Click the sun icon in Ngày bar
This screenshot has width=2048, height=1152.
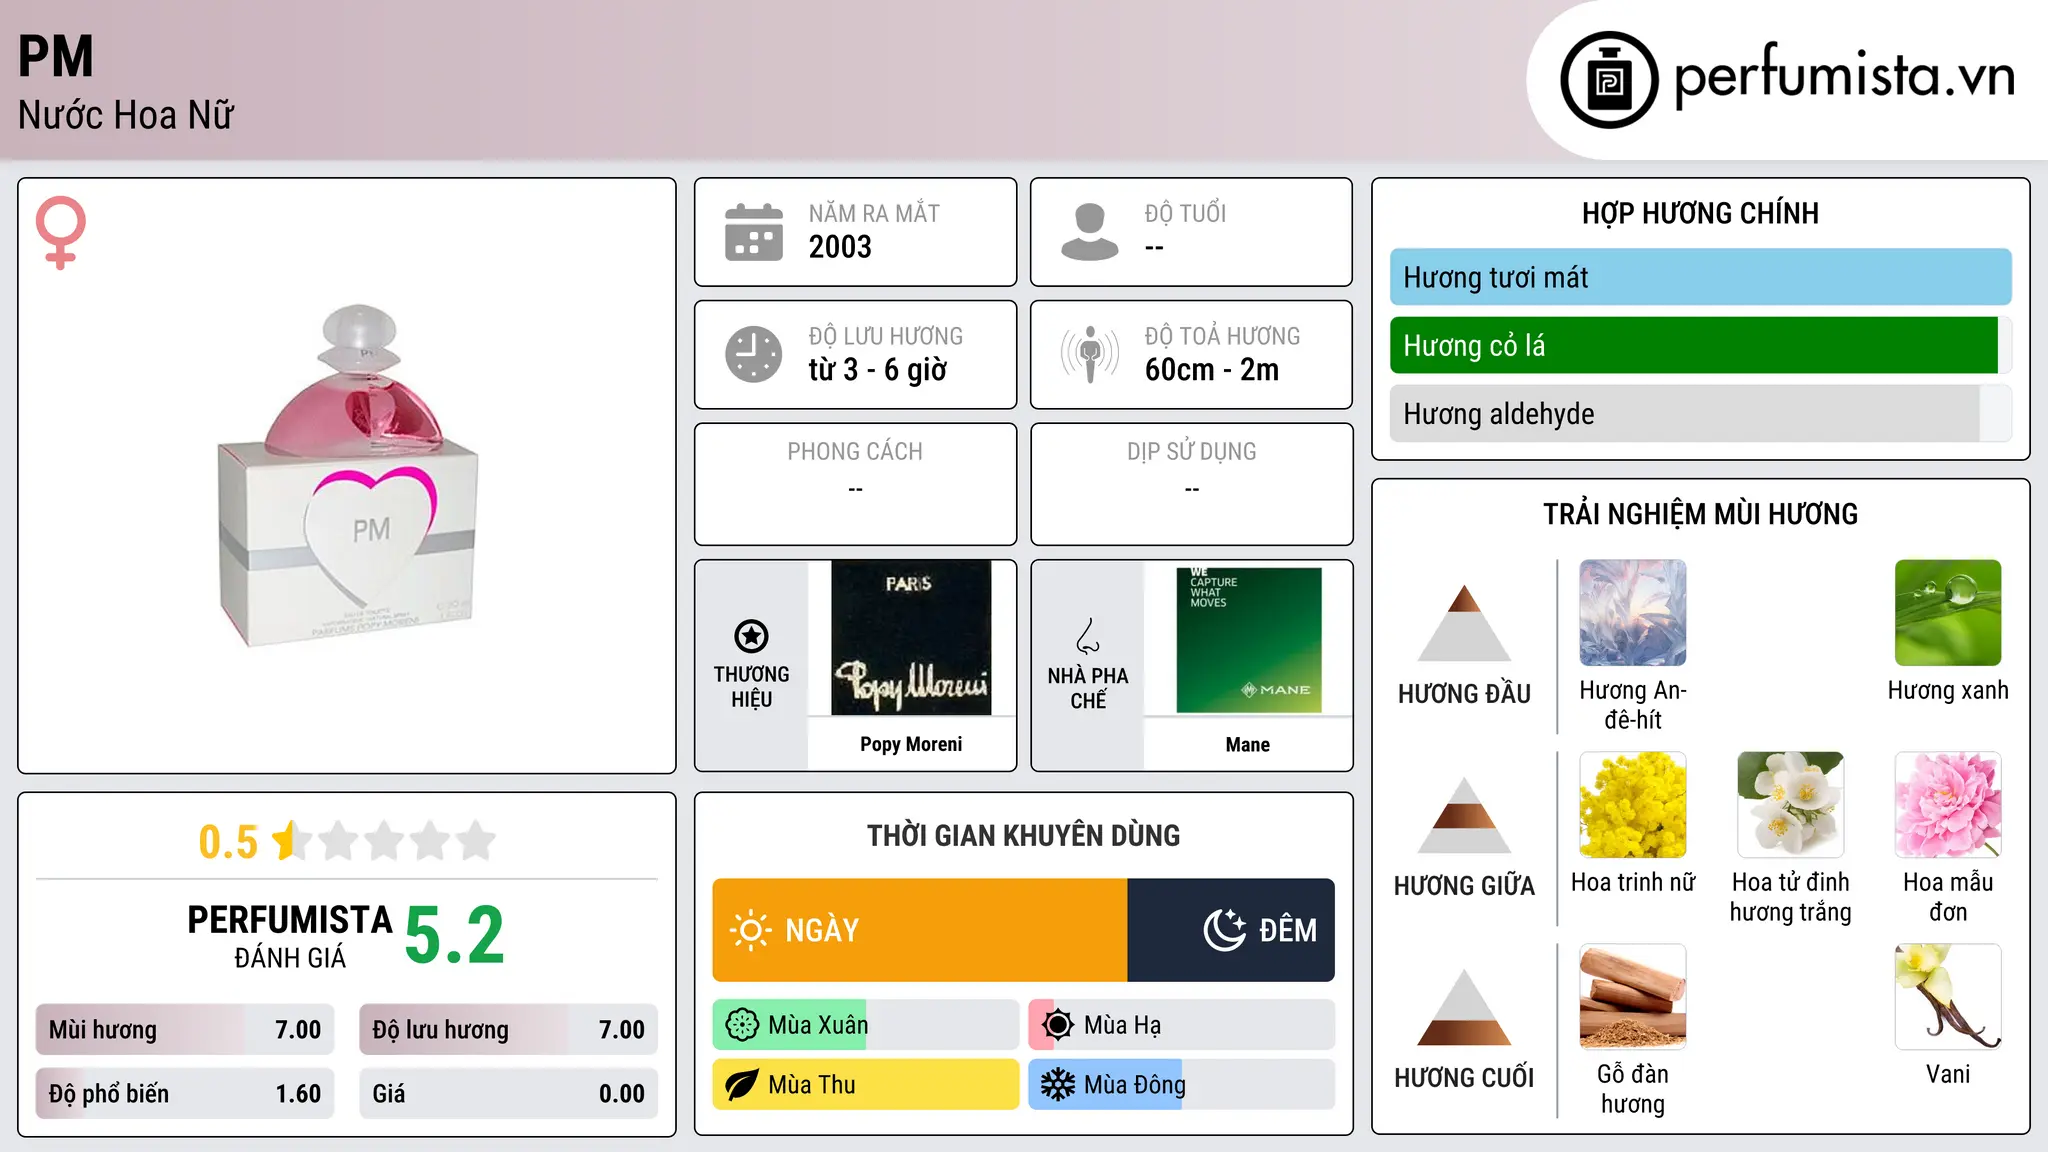click(x=751, y=930)
